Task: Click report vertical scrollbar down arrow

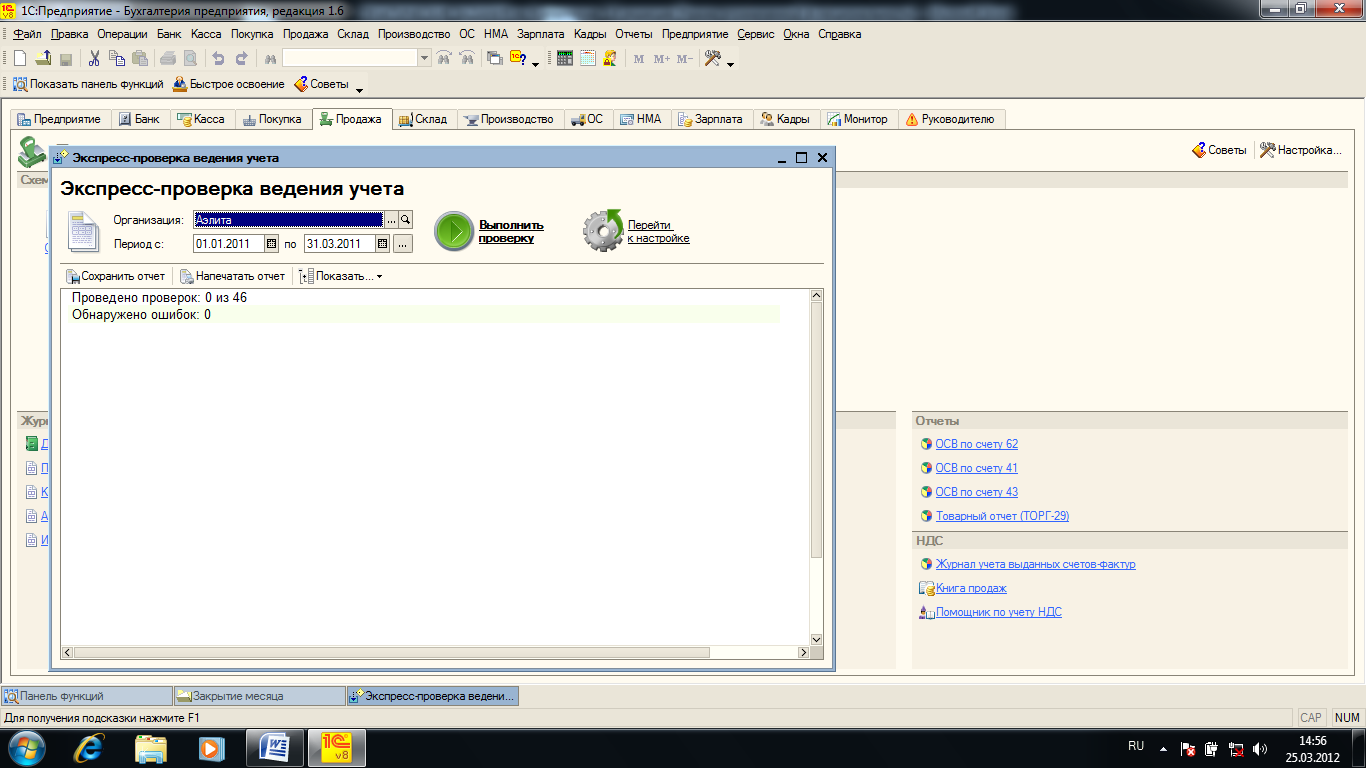Action: (816, 640)
